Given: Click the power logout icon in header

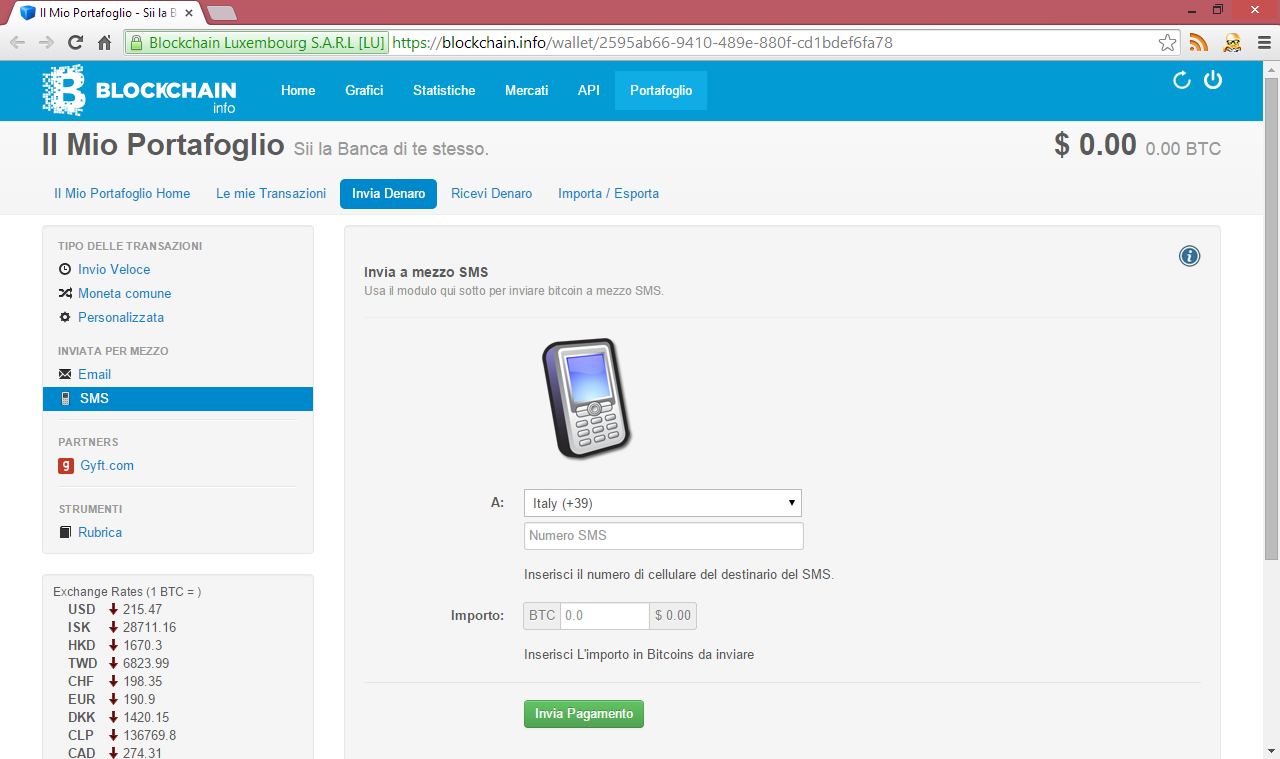Looking at the screenshot, I should (x=1213, y=80).
